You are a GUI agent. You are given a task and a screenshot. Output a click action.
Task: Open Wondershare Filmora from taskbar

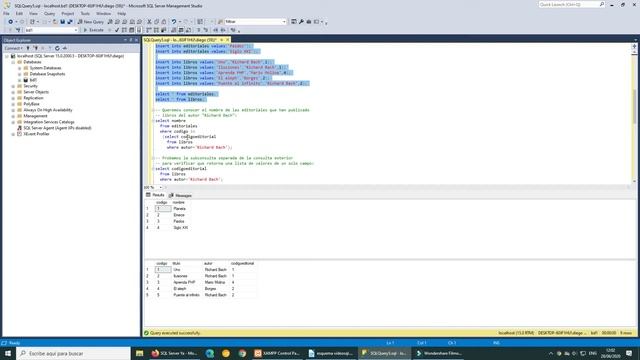pyautogui.click(x=438, y=353)
